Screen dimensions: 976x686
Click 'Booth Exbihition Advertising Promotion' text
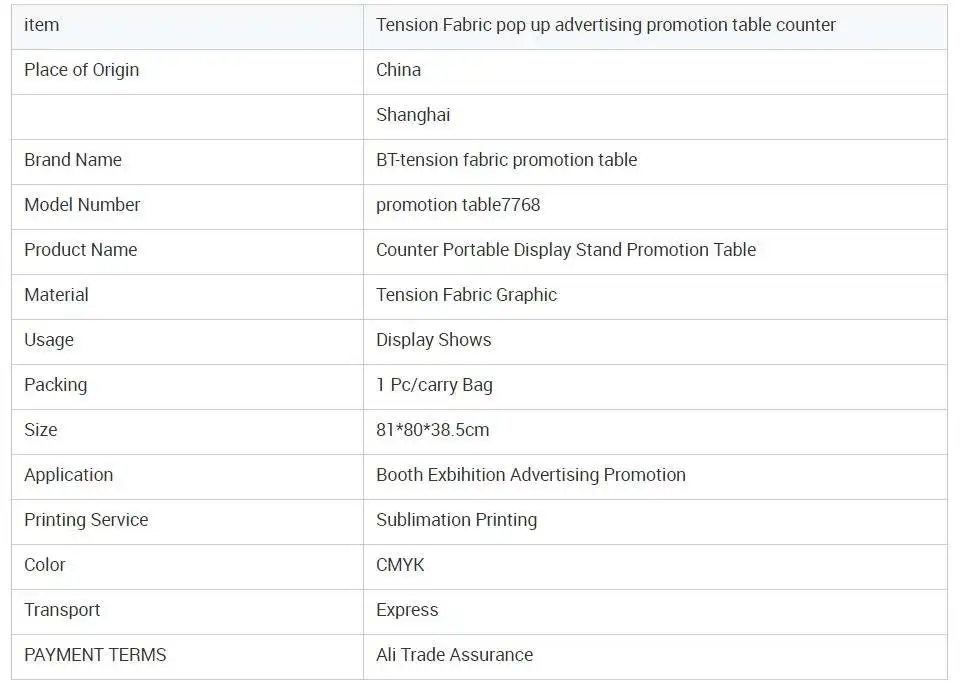click(x=530, y=475)
